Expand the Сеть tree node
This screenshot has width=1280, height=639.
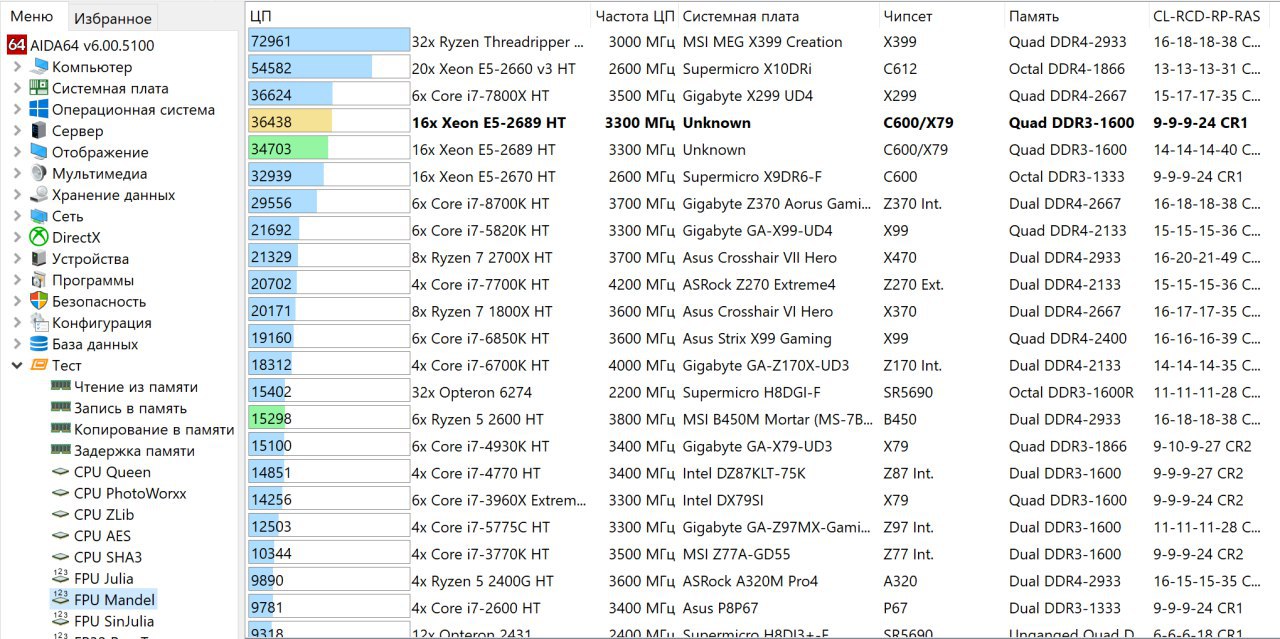[17, 216]
